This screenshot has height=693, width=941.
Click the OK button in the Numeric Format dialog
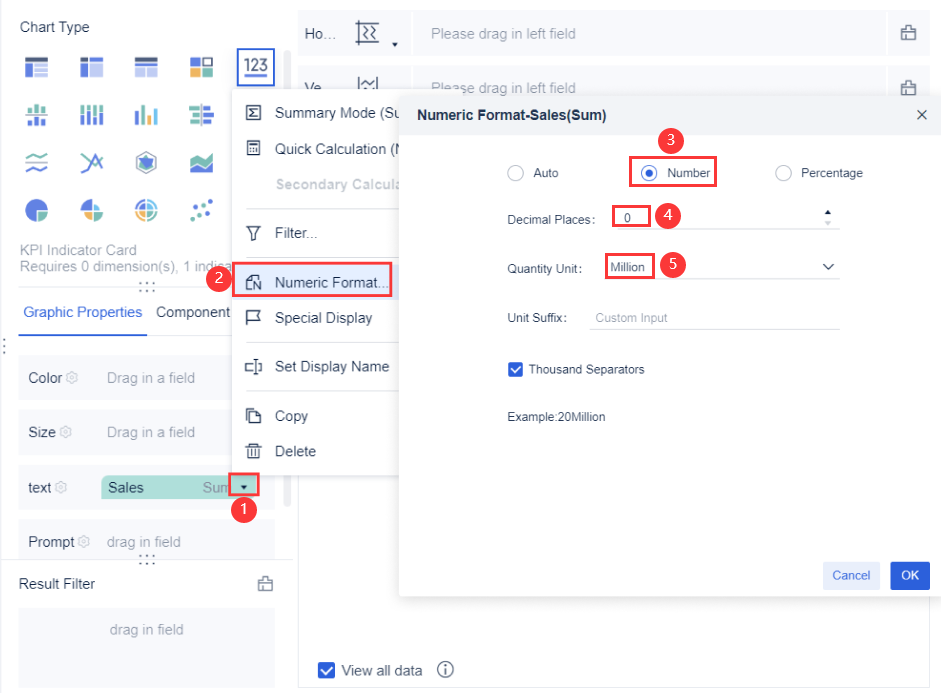909,575
